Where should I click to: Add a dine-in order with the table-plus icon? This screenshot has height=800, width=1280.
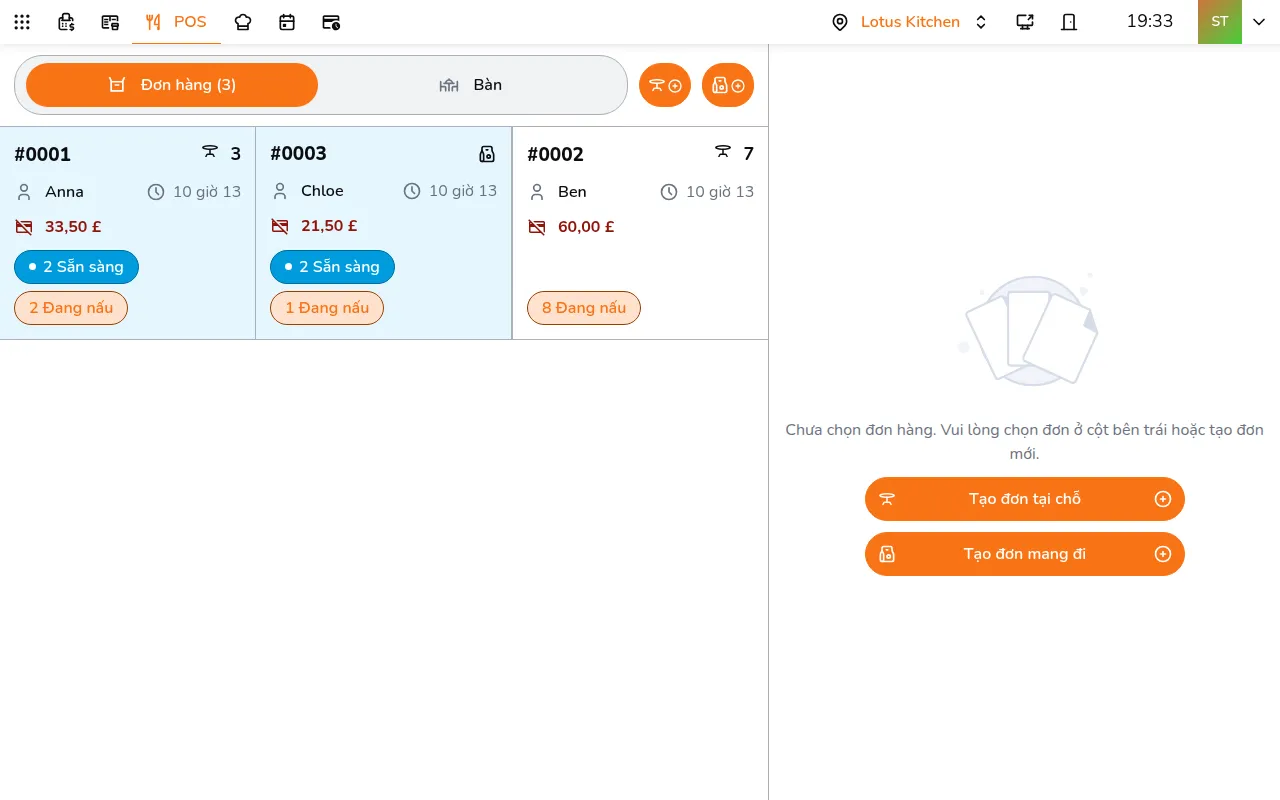click(x=665, y=85)
